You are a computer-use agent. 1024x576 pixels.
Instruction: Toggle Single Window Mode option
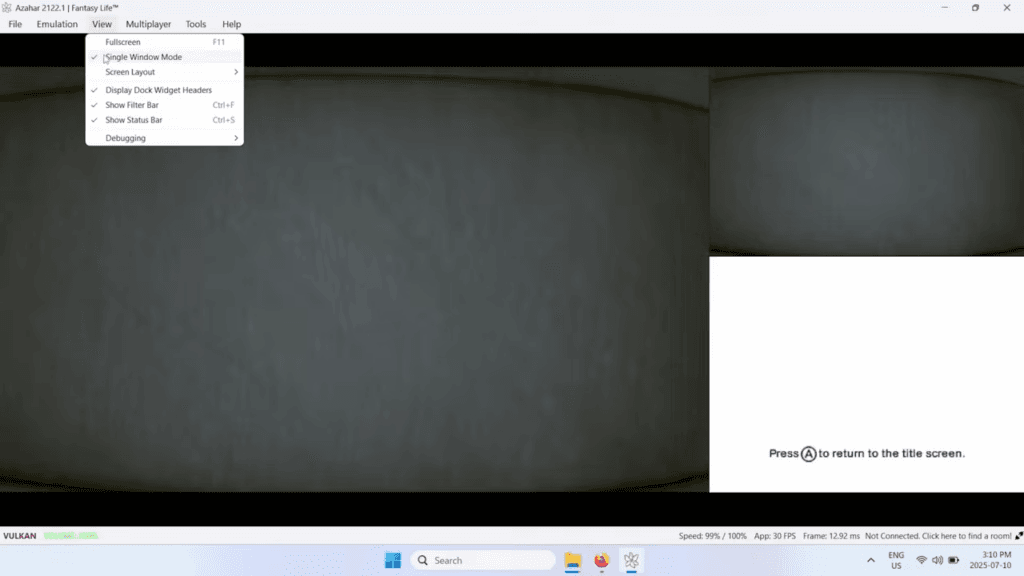click(x=165, y=57)
